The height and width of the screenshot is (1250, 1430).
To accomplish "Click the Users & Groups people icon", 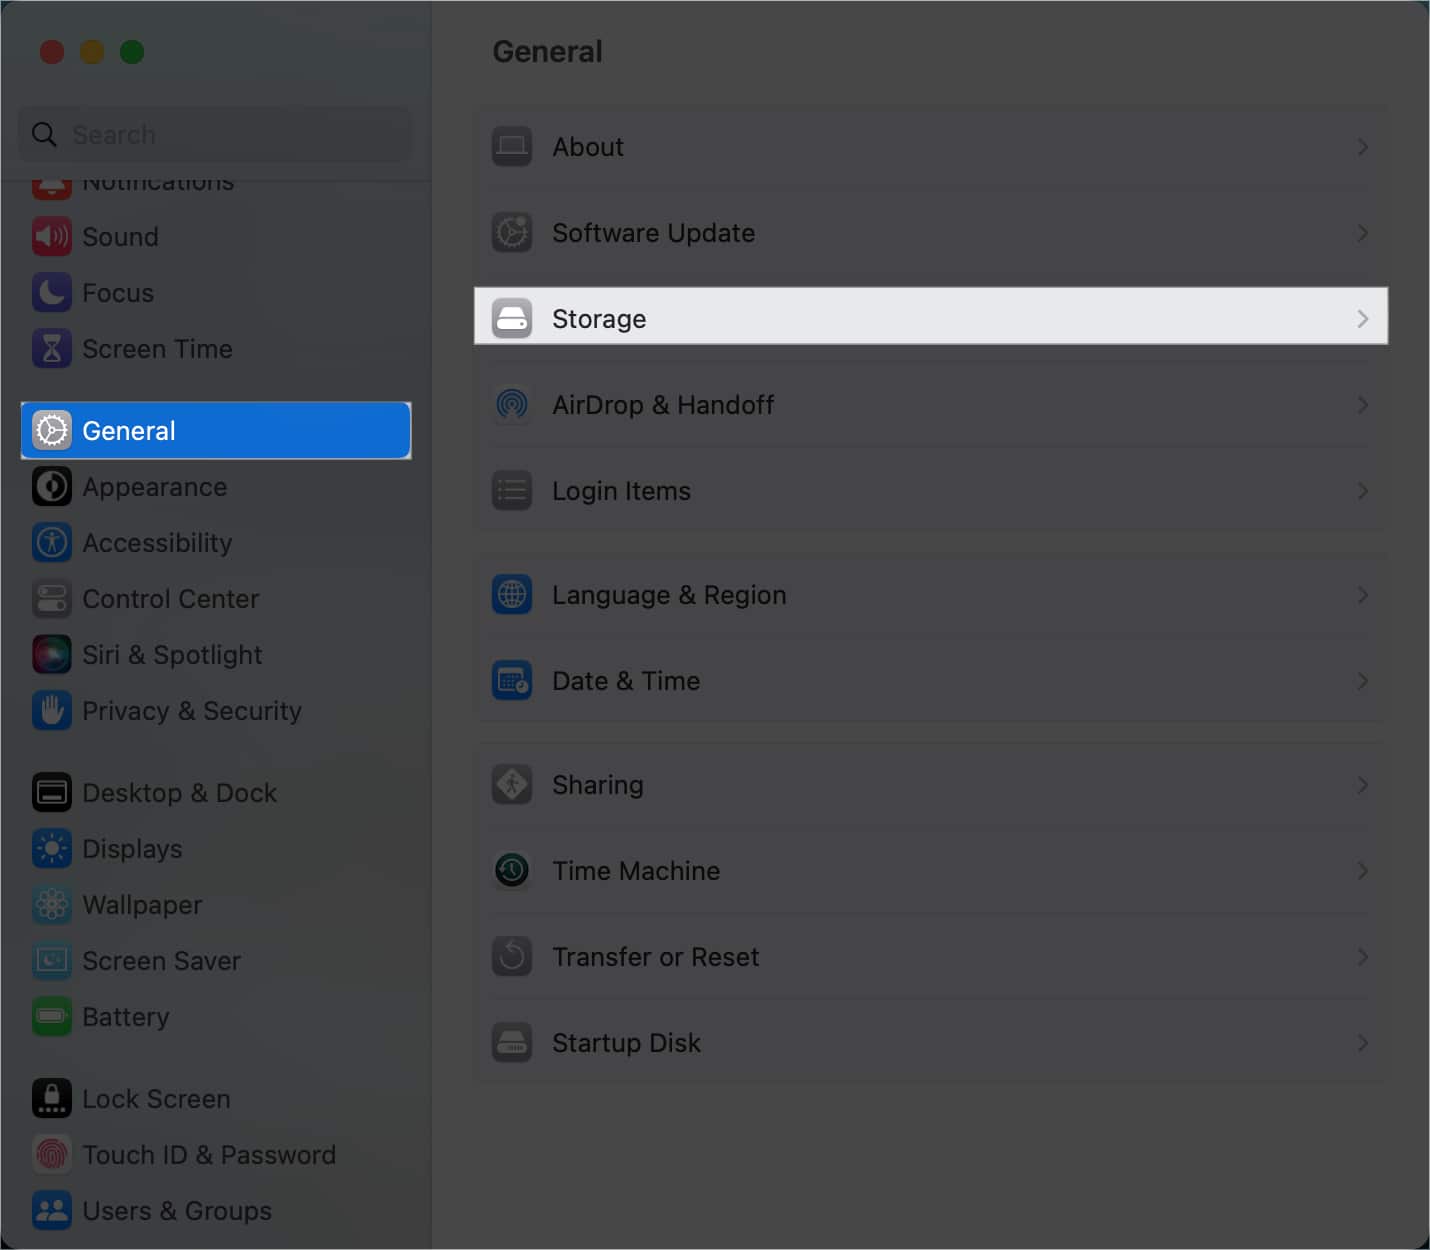I will click(52, 1211).
